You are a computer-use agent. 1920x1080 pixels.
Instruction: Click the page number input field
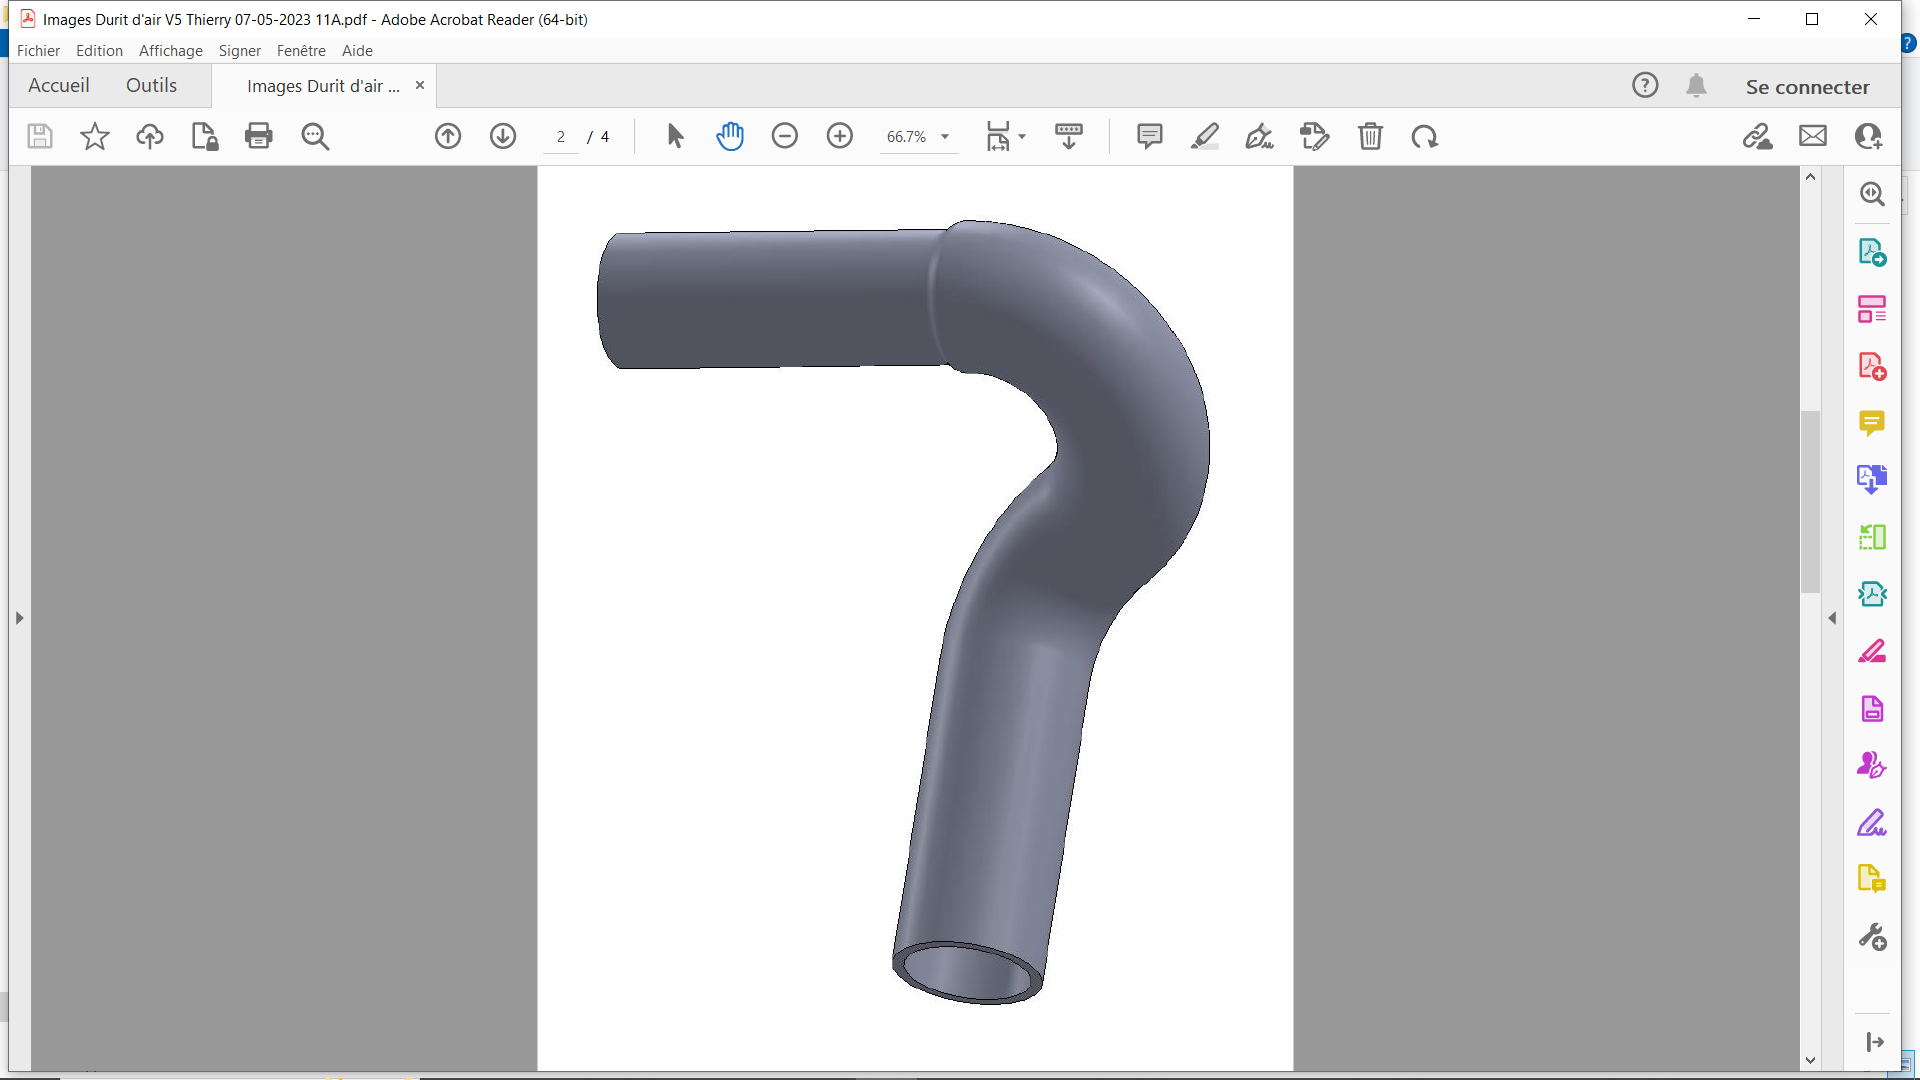tap(561, 137)
